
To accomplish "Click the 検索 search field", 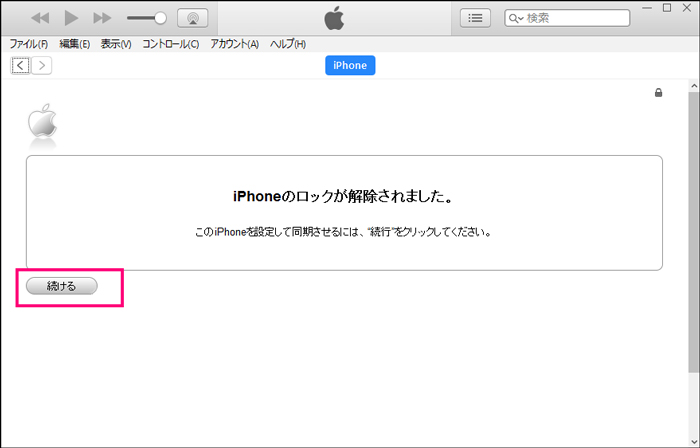I will pos(567,18).
